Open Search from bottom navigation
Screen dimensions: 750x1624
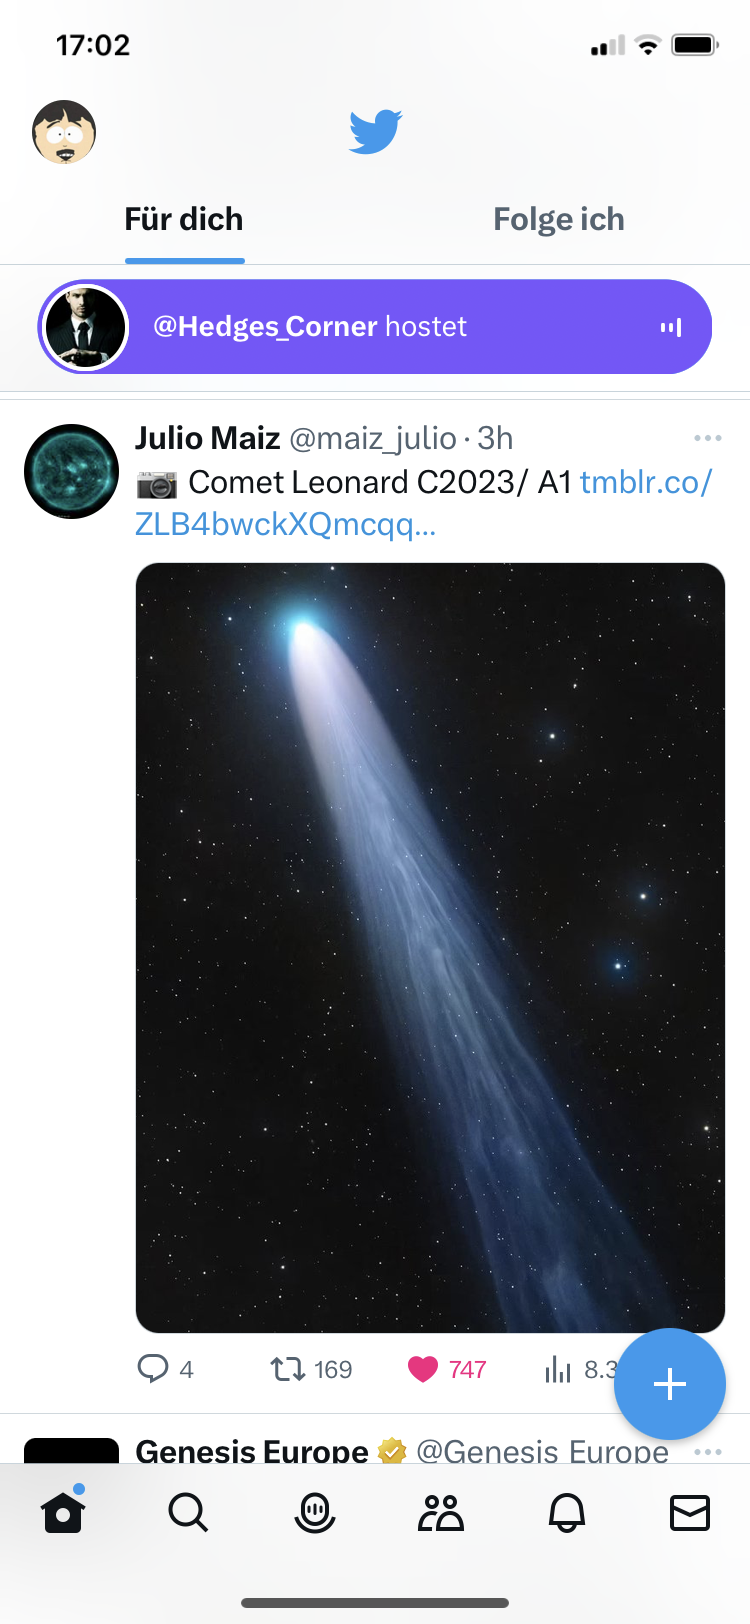pos(188,1513)
